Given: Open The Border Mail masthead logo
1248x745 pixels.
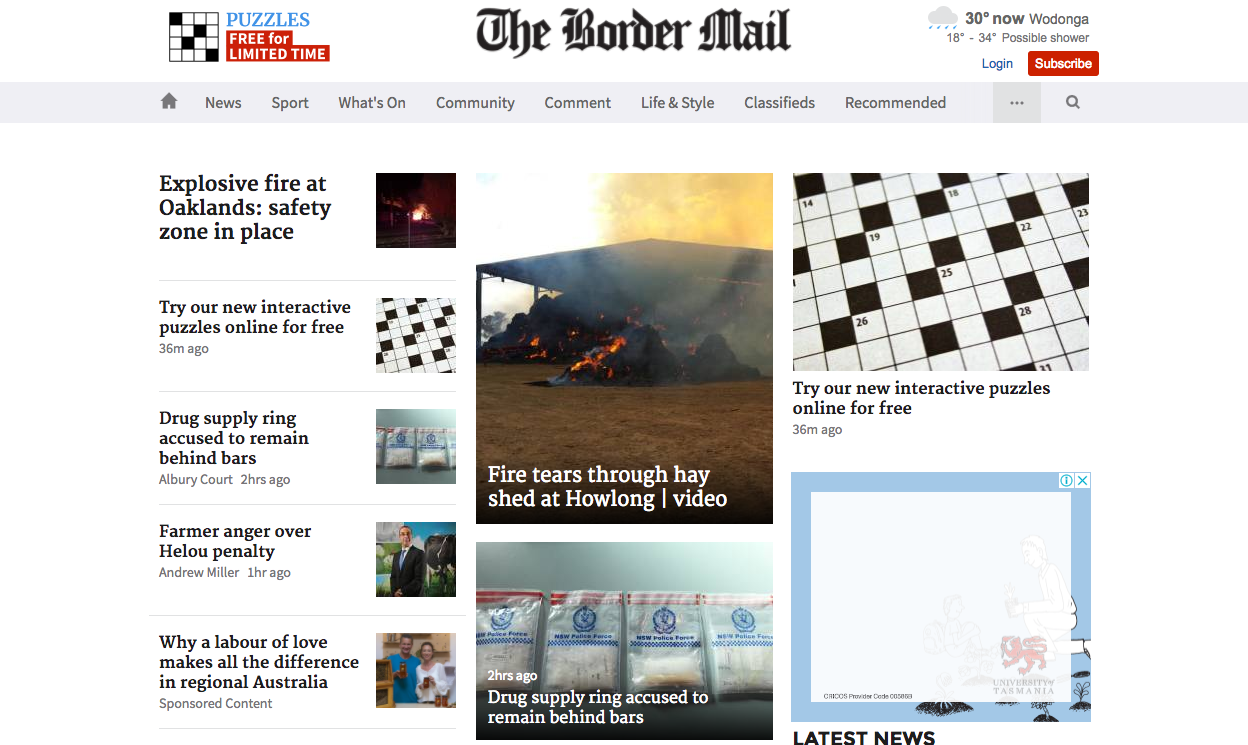Looking at the screenshot, I should [x=633, y=31].
